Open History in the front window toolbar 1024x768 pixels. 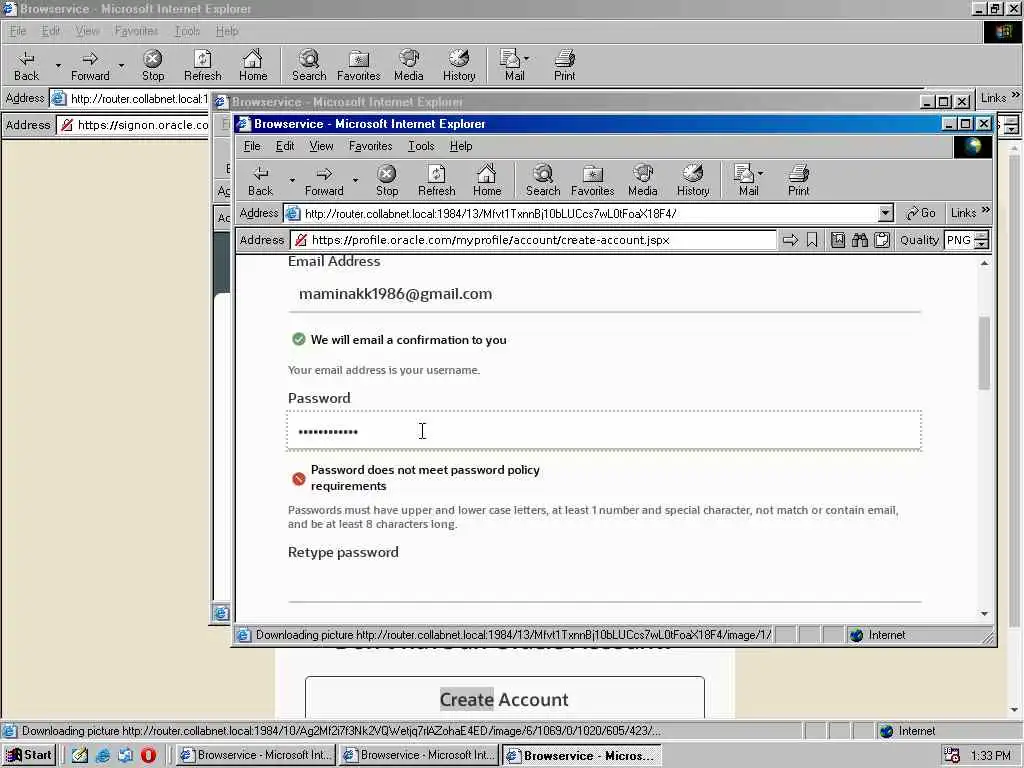coord(693,180)
